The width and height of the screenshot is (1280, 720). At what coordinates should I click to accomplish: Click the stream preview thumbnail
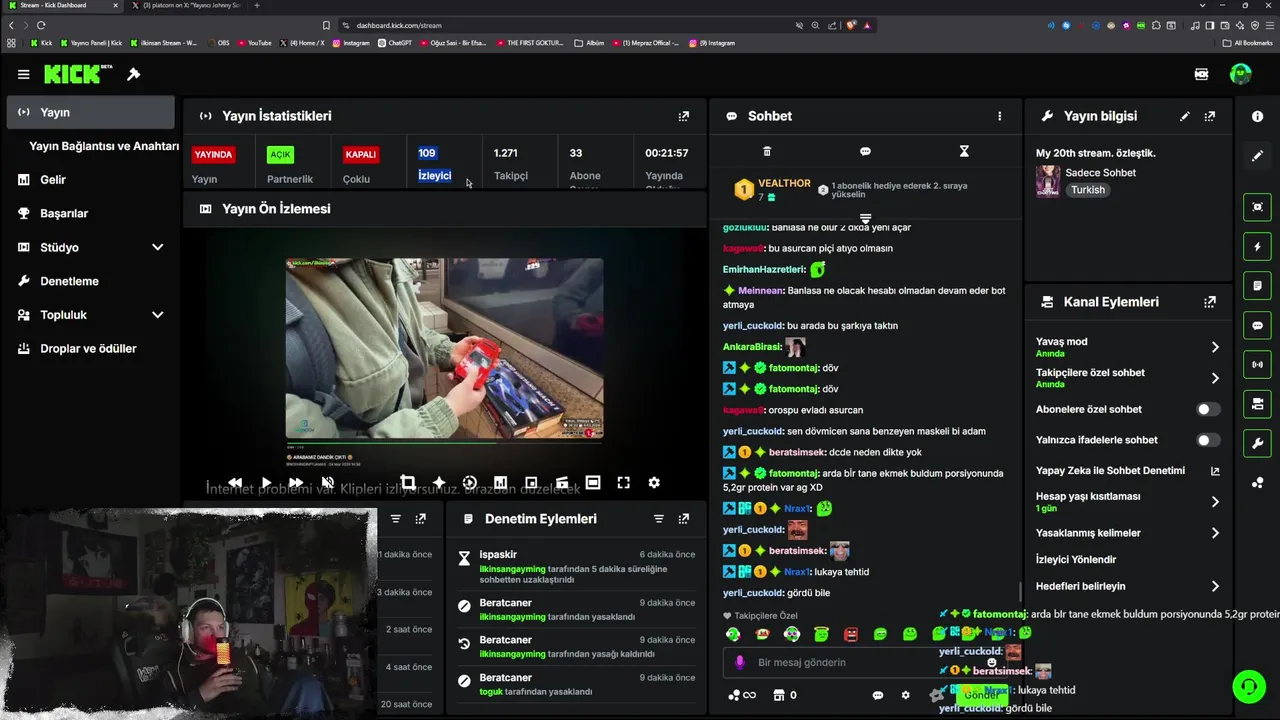[x=445, y=349]
